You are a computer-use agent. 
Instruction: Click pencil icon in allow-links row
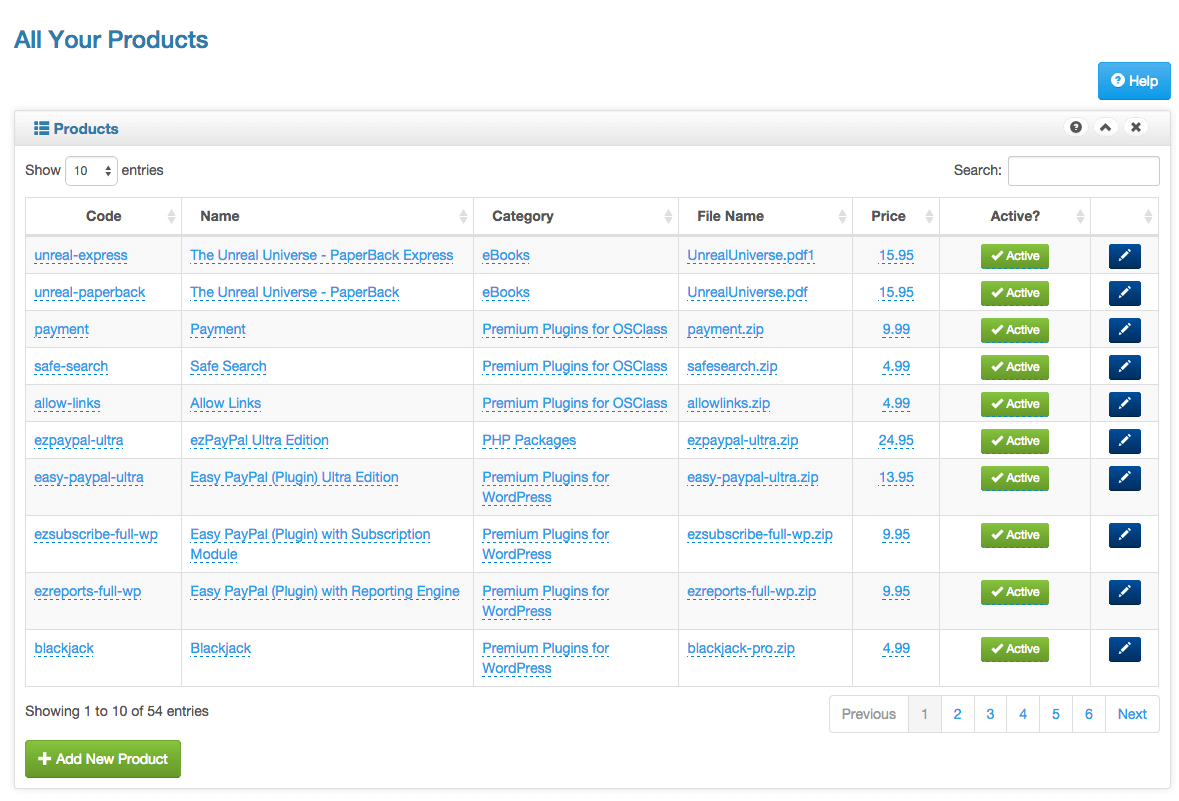(1124, 403)
